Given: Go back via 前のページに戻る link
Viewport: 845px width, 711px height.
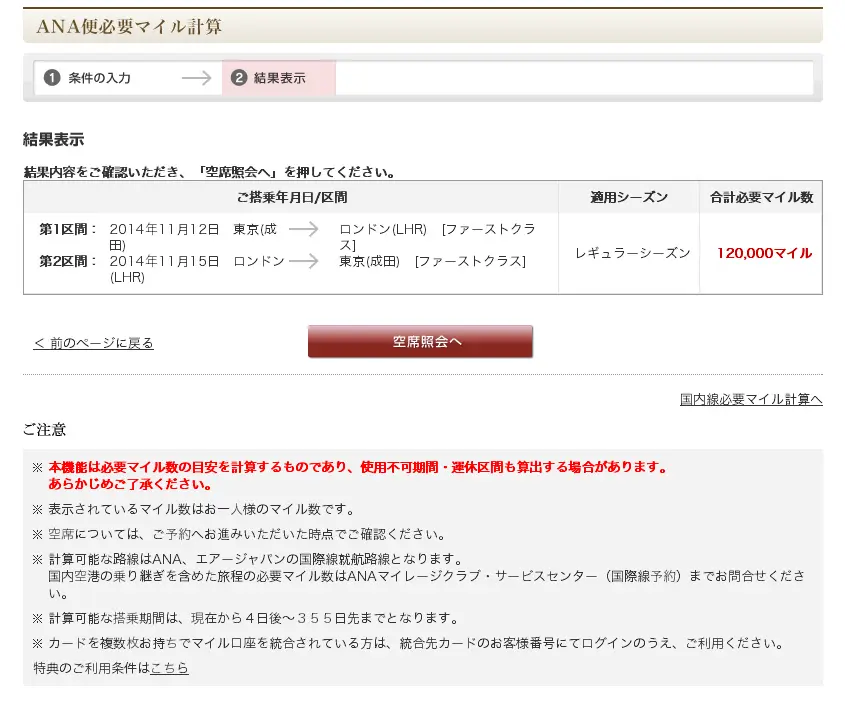Looking at the screenshot, I should (93, 343).
